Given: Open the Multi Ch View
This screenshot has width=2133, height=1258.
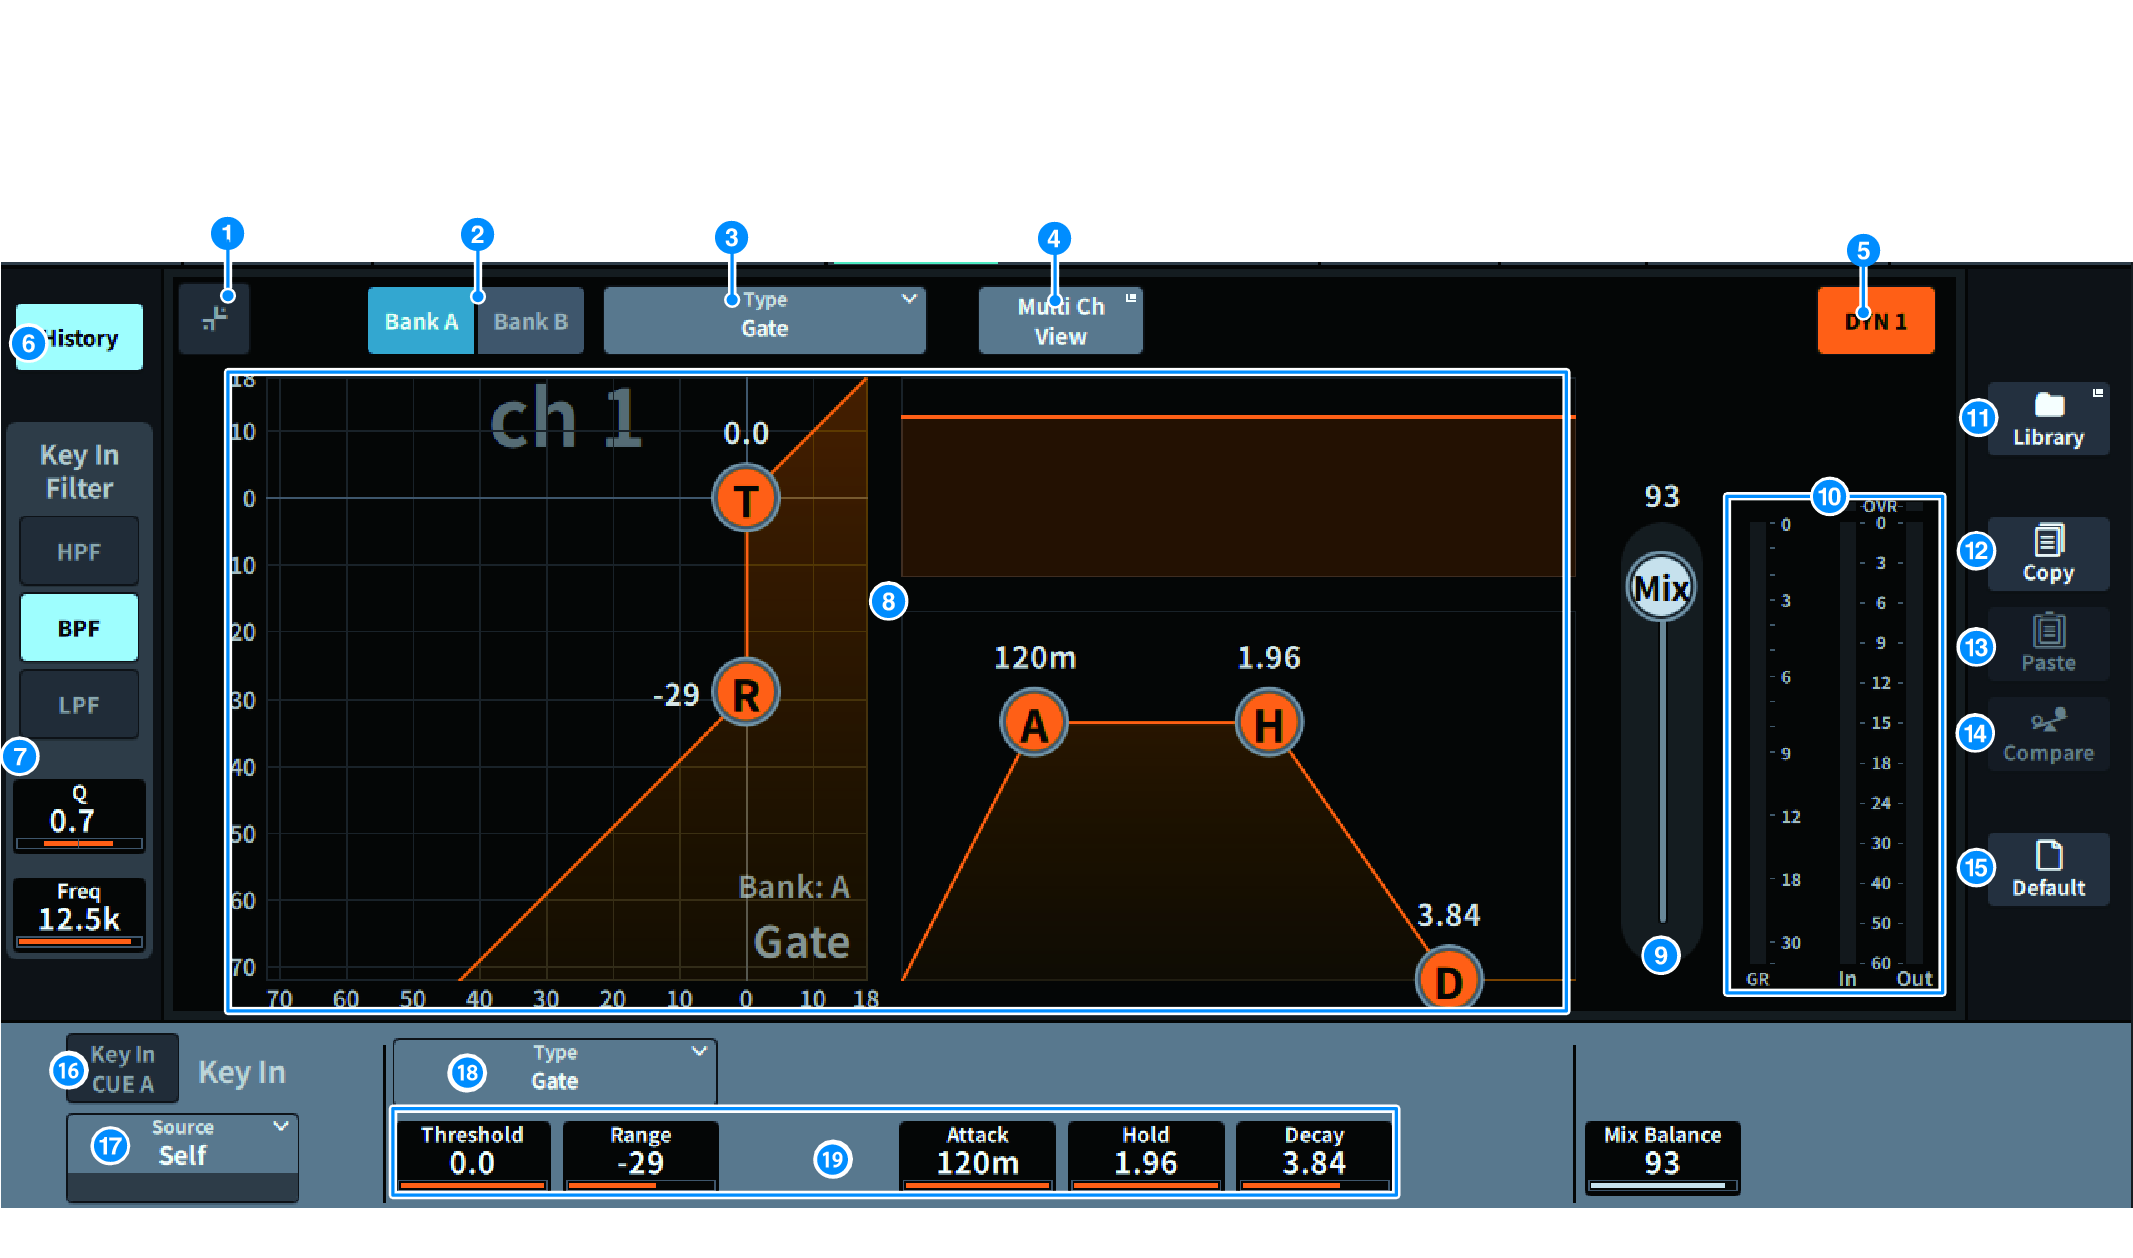Looking at the screenshot, I should [1060, 321].
